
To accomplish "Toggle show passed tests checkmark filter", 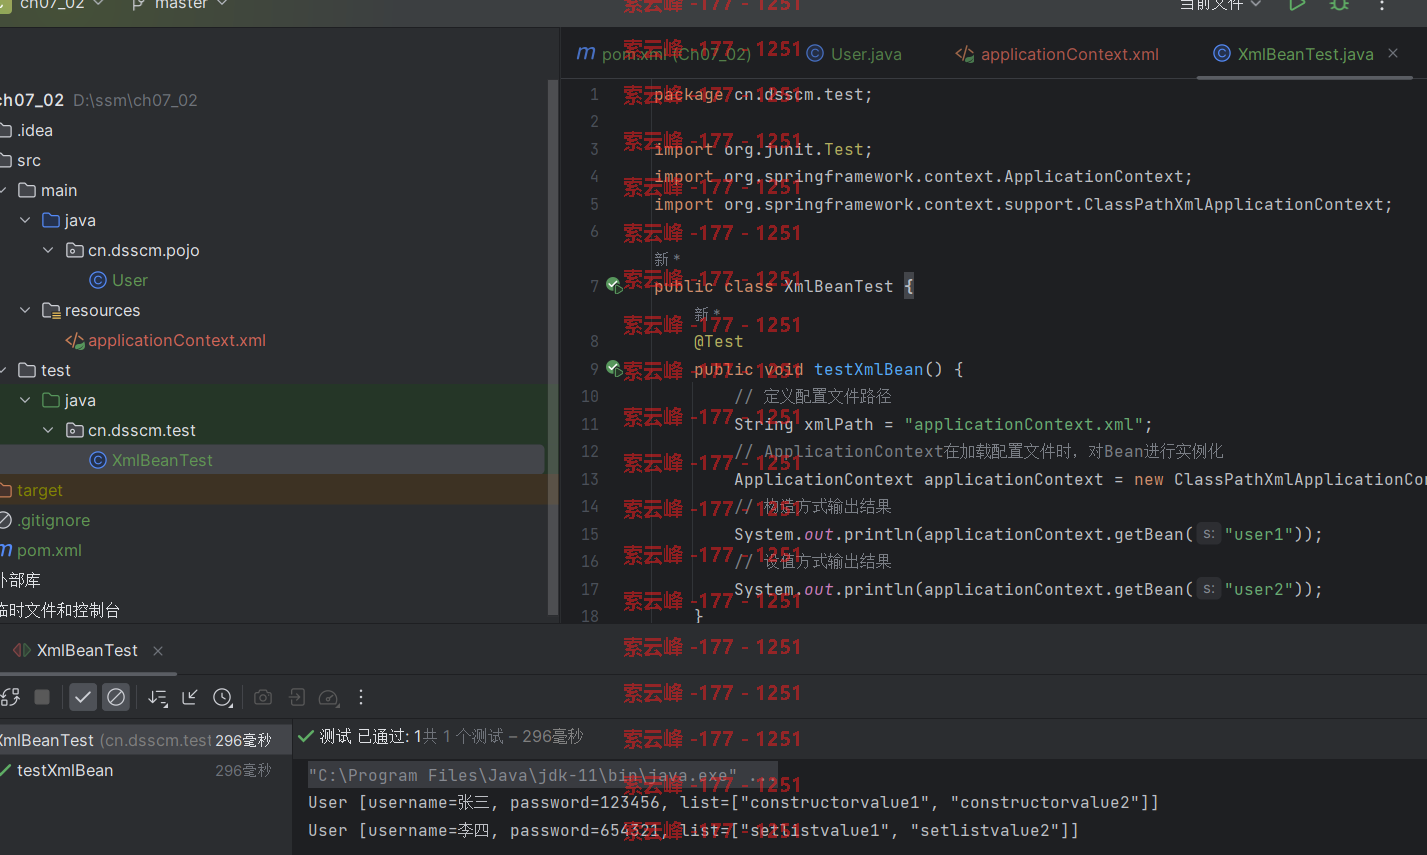I will pos(83,697).
